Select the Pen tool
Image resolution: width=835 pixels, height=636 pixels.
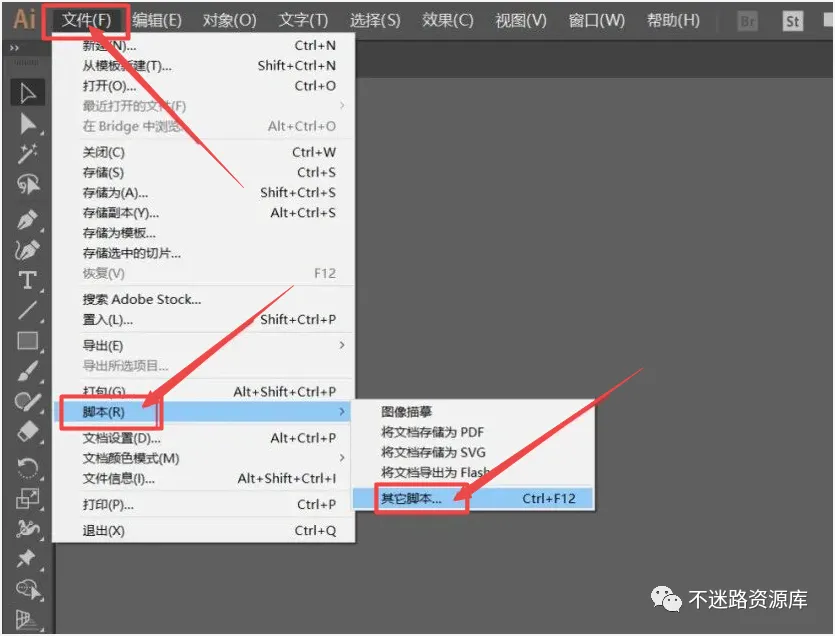27,219
